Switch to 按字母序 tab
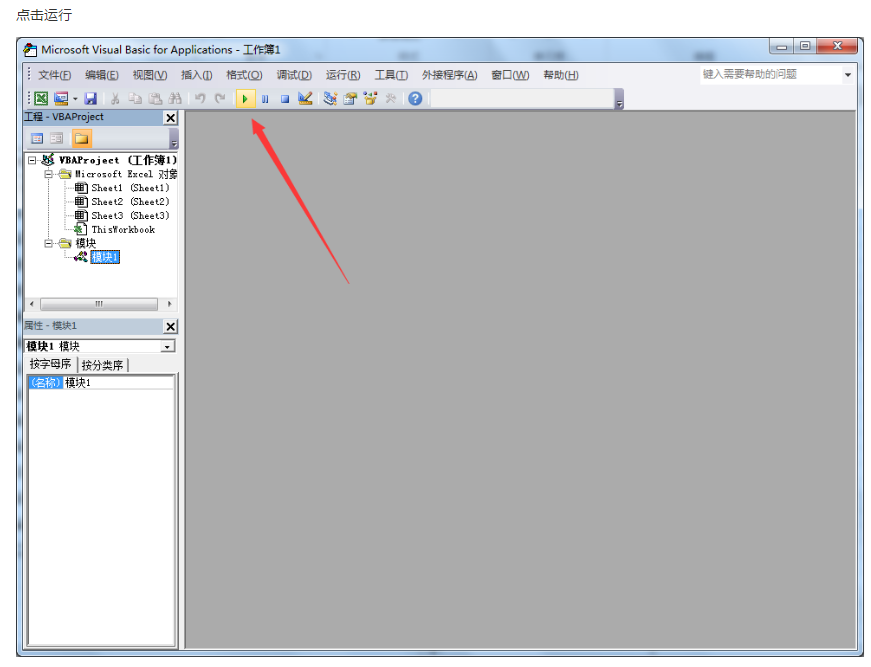The width and height of the screenshot is (871, 667). click(x=51, y=364)
